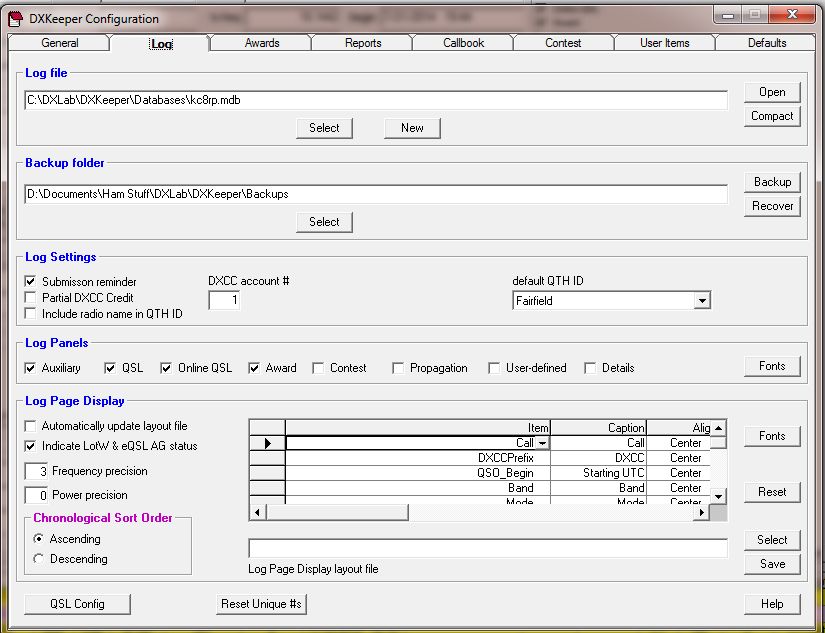Toggle the Award panel checkbox

[254, 368]
